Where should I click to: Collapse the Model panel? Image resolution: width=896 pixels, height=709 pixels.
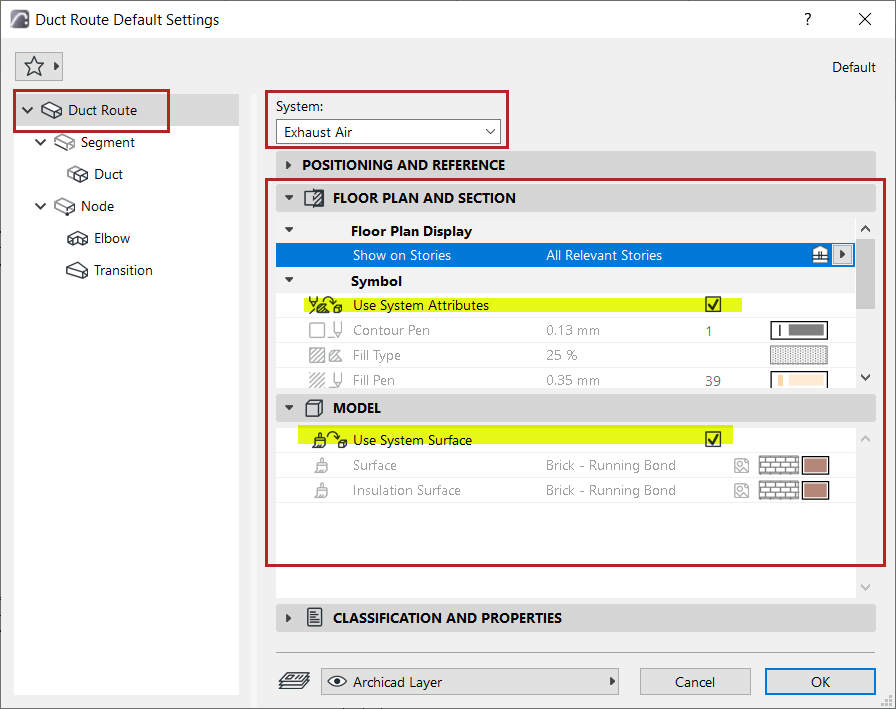289,408
